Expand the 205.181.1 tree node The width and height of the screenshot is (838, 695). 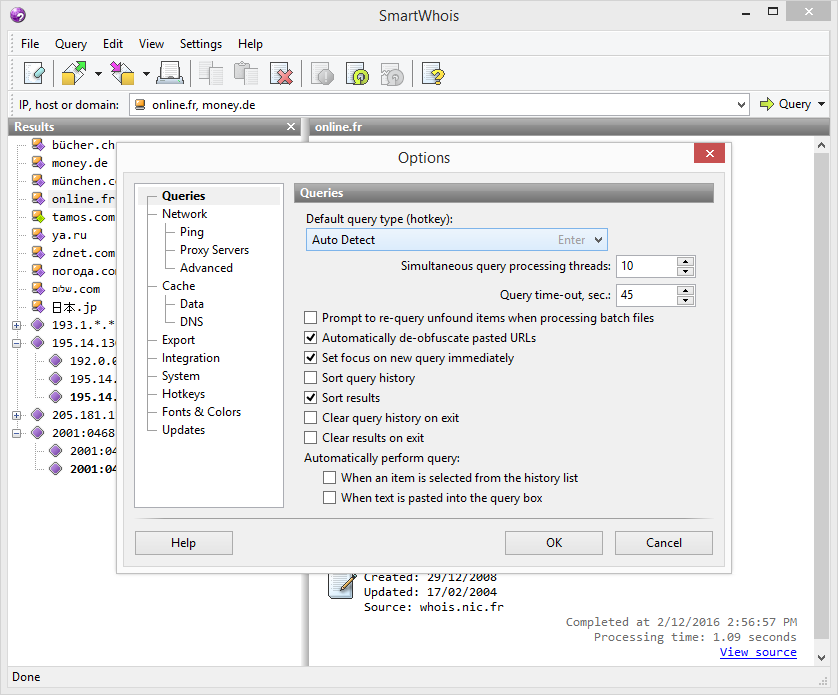click(x=17, y=415)
